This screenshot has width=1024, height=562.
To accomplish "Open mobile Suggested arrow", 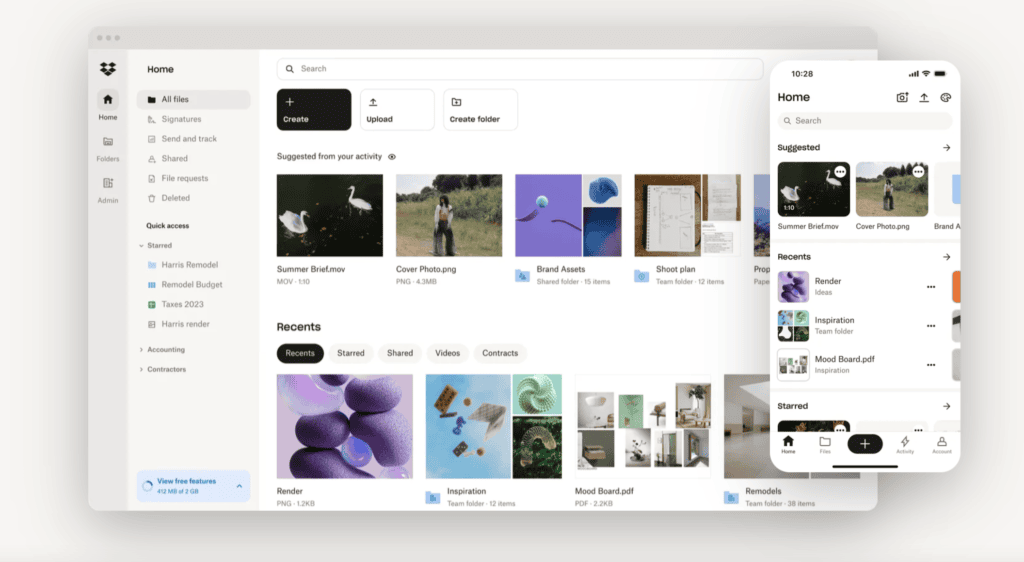I will pyautogui.click(x=946, y=148).
